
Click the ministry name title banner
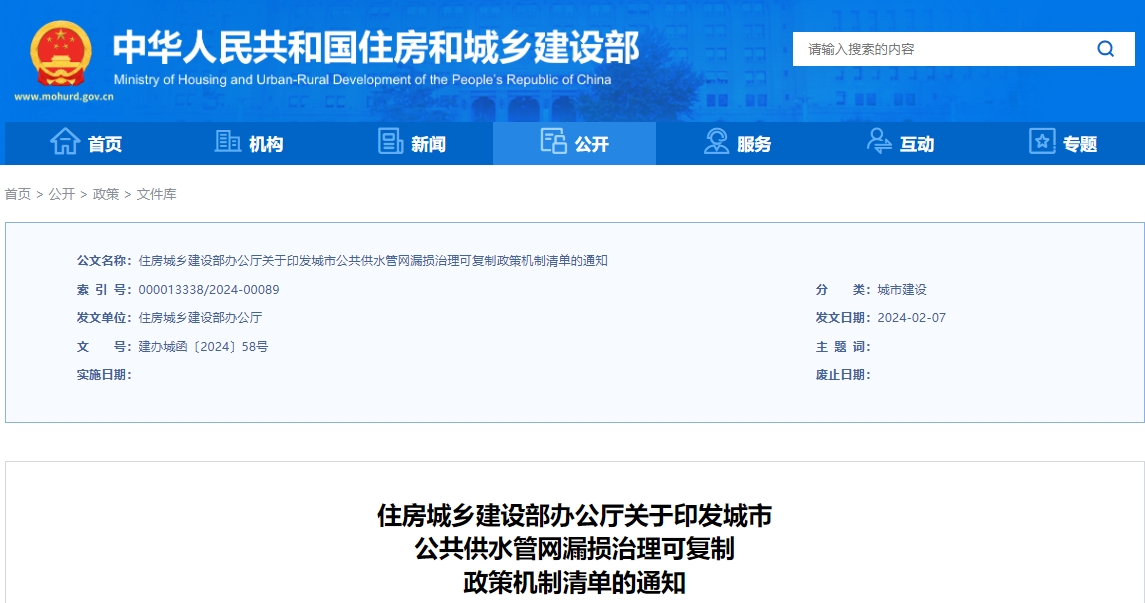(x=375, y=48)
